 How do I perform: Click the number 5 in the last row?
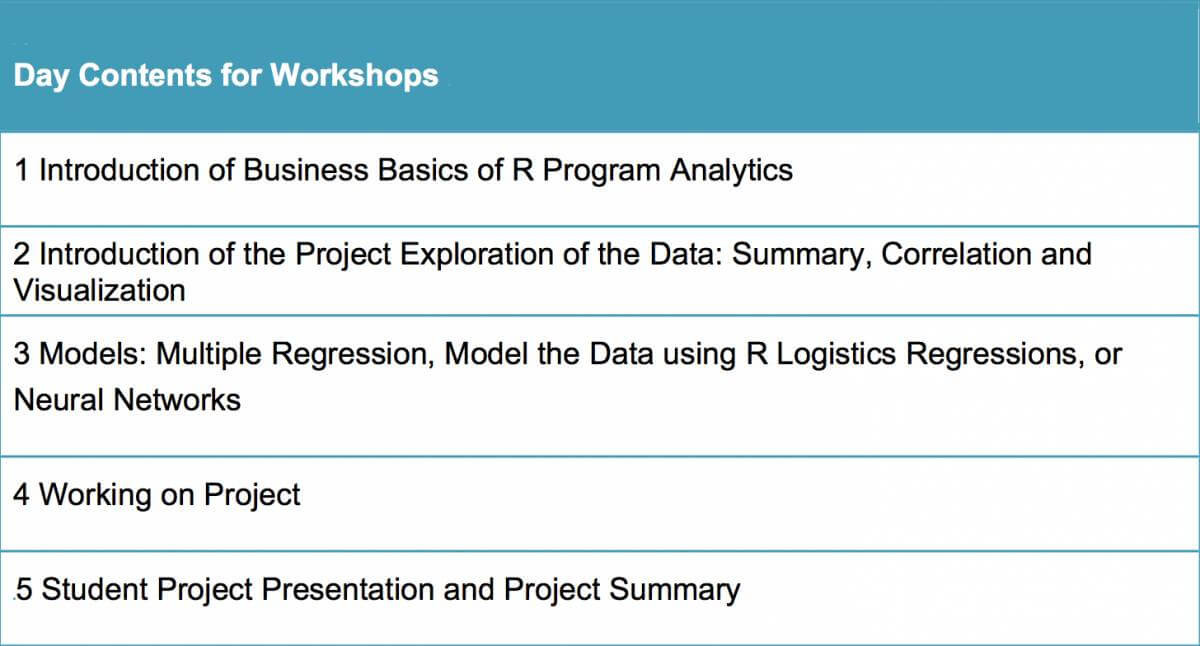[x=24, y=590]
